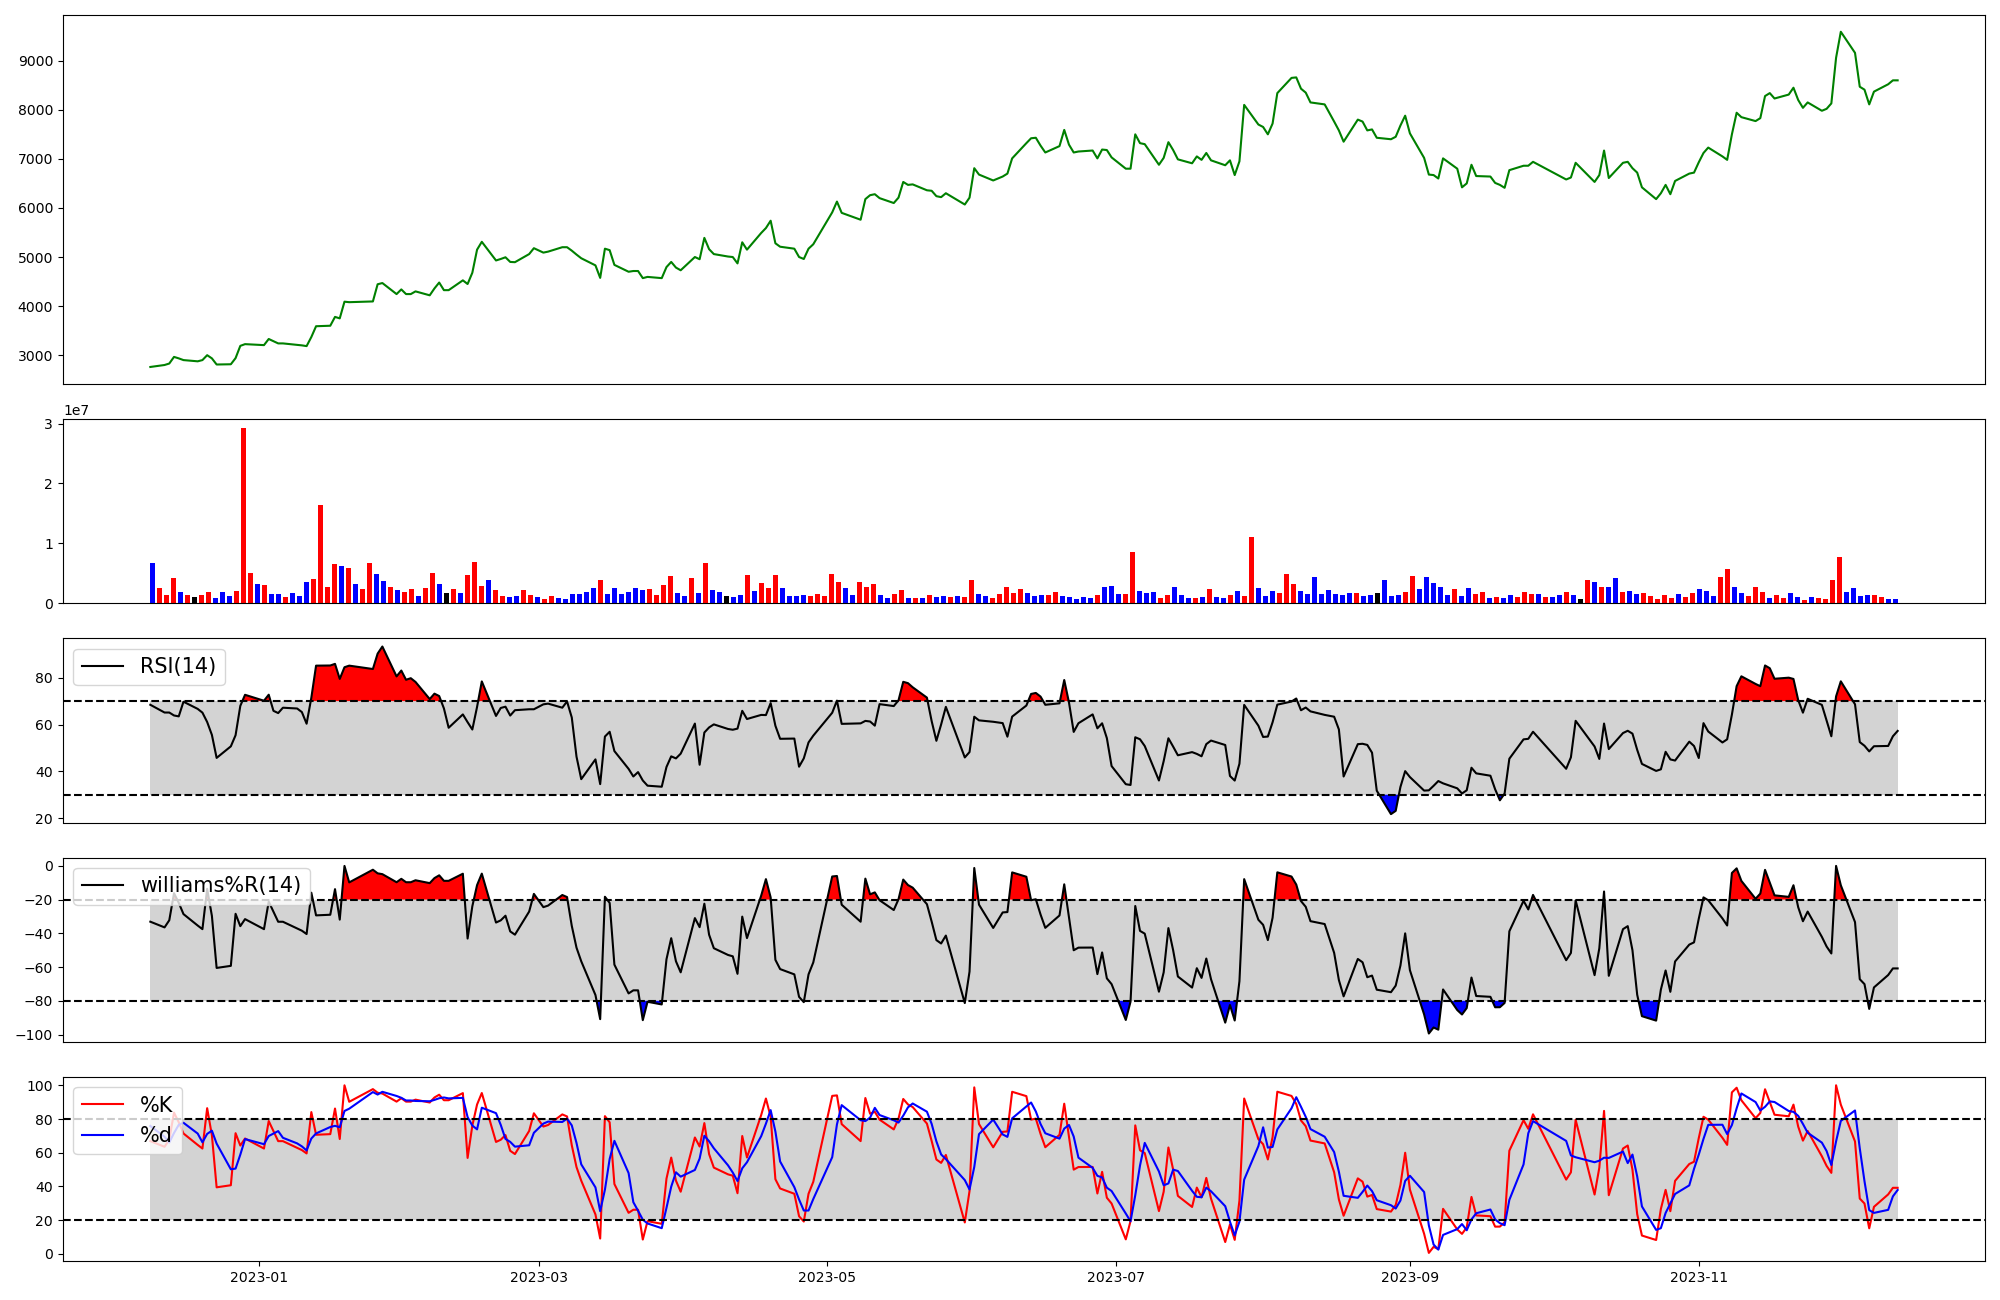Click the highest peak of the green price line
The image size is (2000, 1300).
[x=1840, y=33]
